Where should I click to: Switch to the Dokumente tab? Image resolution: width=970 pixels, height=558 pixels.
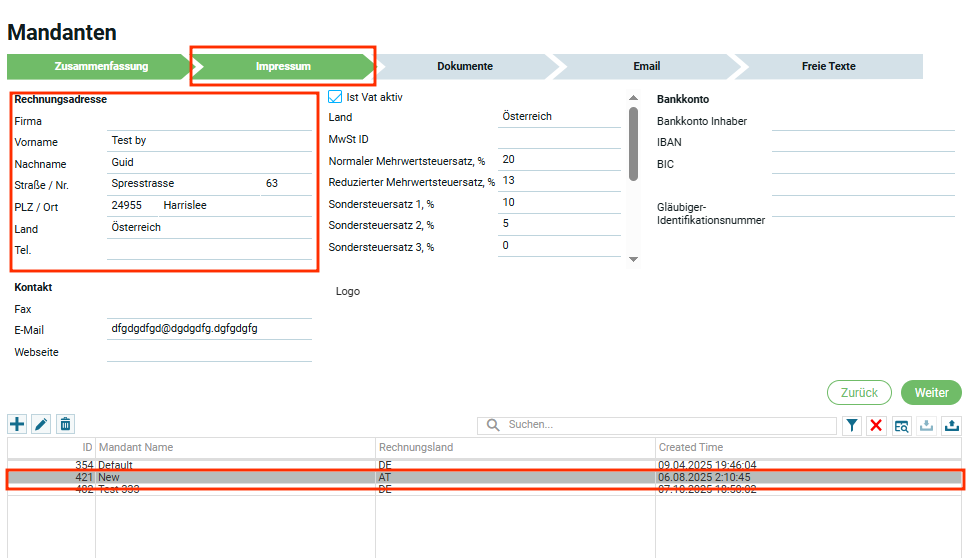coord(464,66)
